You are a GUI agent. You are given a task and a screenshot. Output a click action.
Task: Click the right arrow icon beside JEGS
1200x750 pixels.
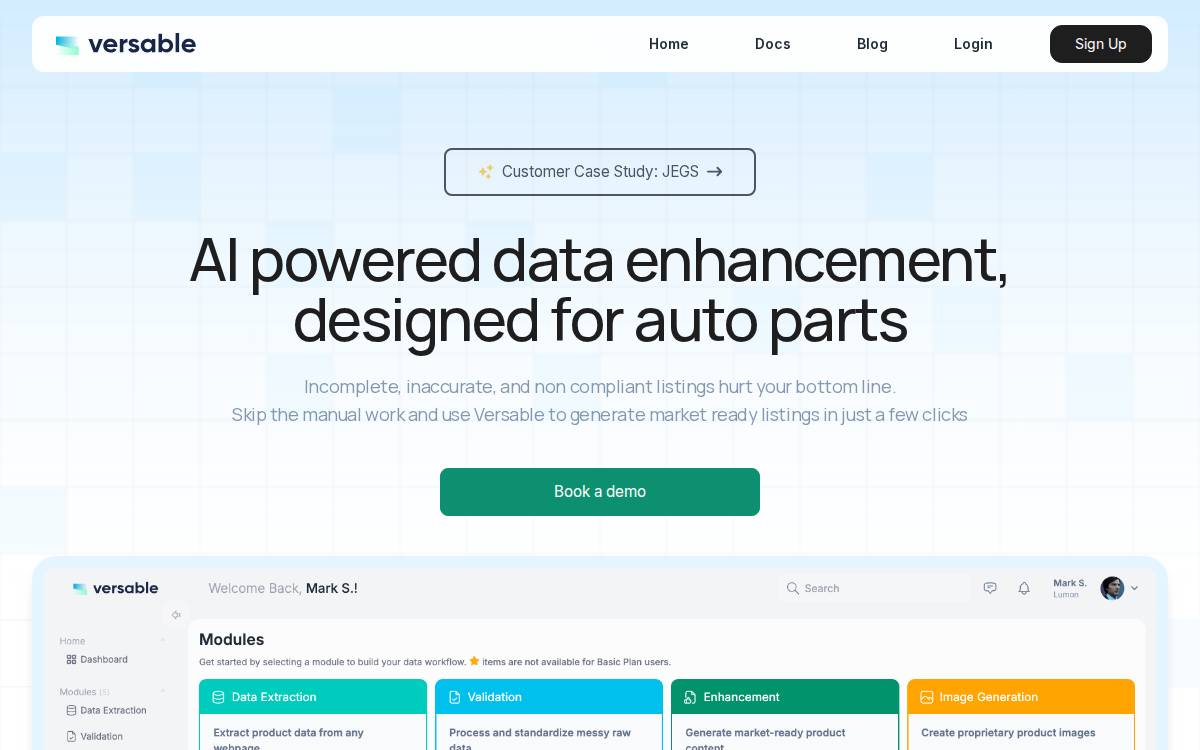pos(715,172)
